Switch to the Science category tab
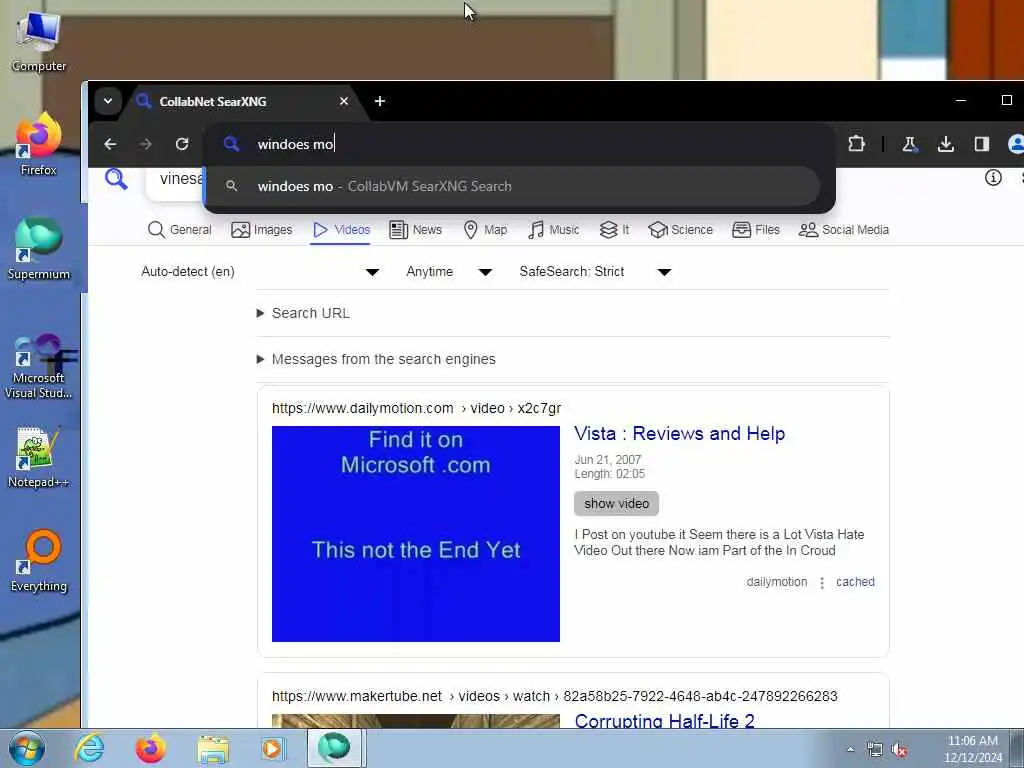The height and width of the screenshot is (768, 1024). (680, 230)
